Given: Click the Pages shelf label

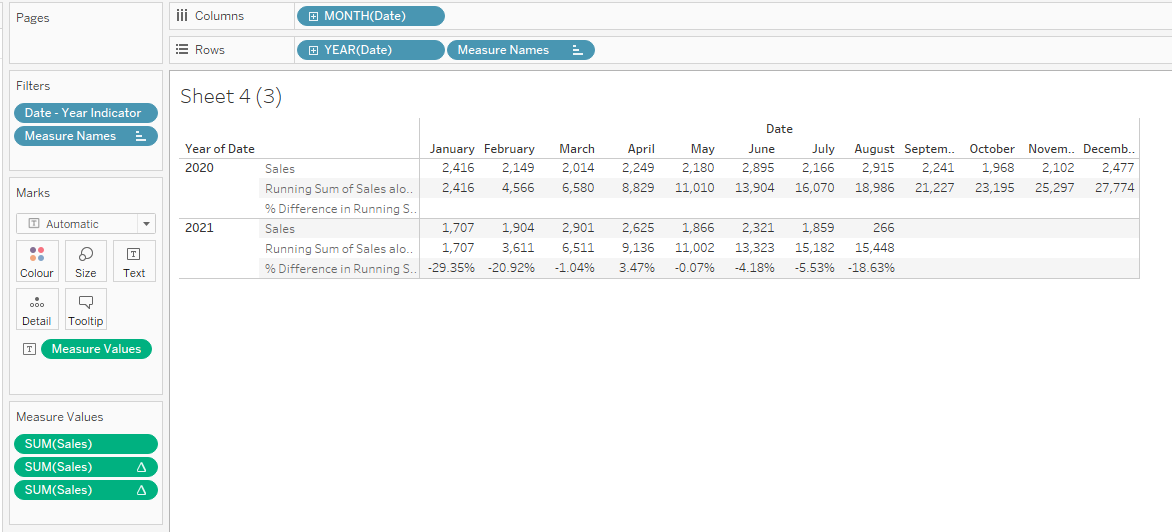Looking at the screenshot, I should pos(33,18).
